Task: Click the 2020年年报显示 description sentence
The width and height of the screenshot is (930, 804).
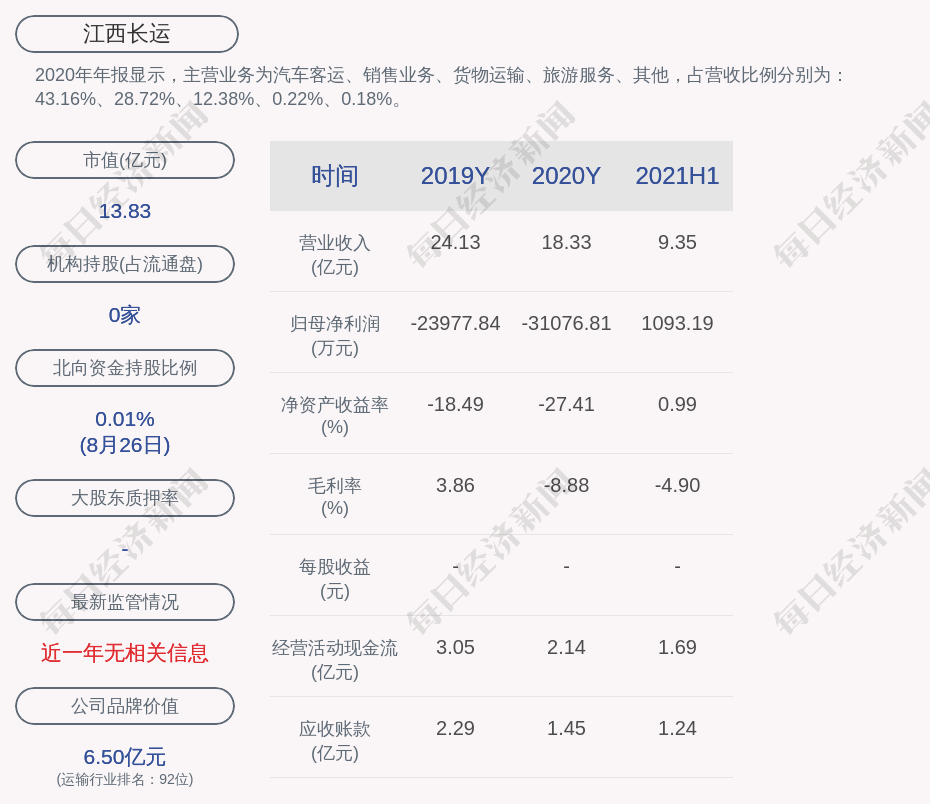Action: pyautogui.click(x=439, y=75)
